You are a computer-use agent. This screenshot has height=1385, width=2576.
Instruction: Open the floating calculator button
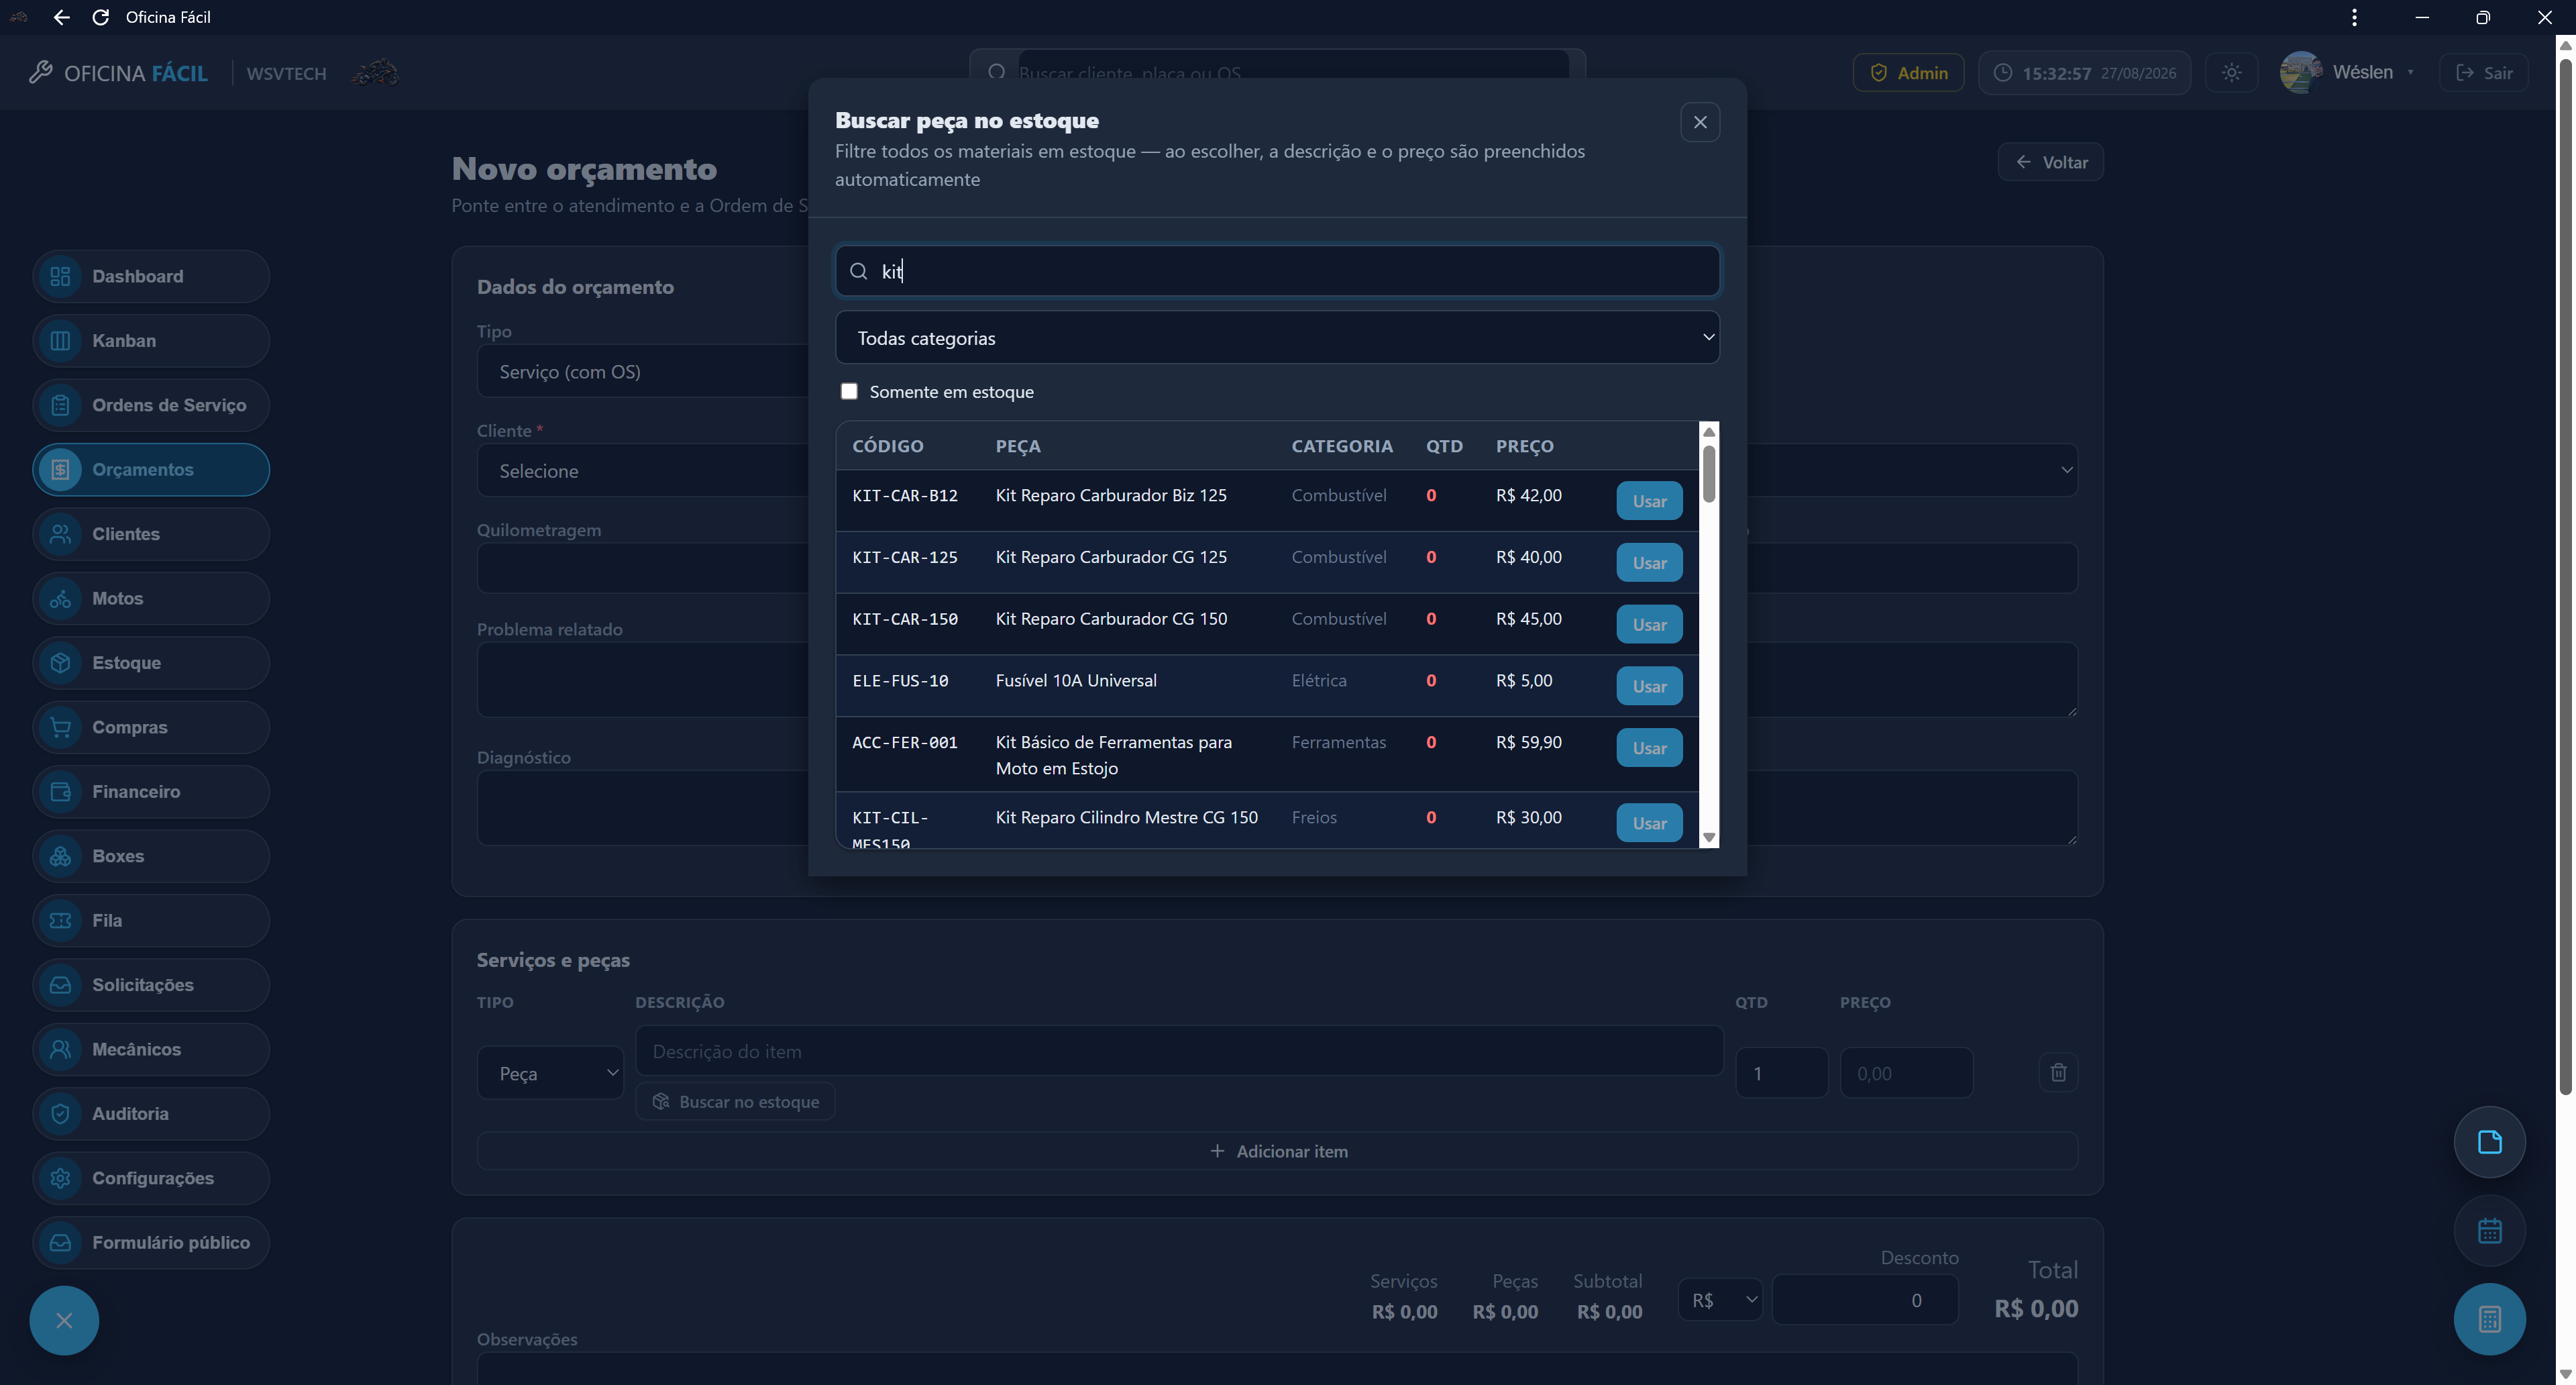(x=2489, y=1319)
